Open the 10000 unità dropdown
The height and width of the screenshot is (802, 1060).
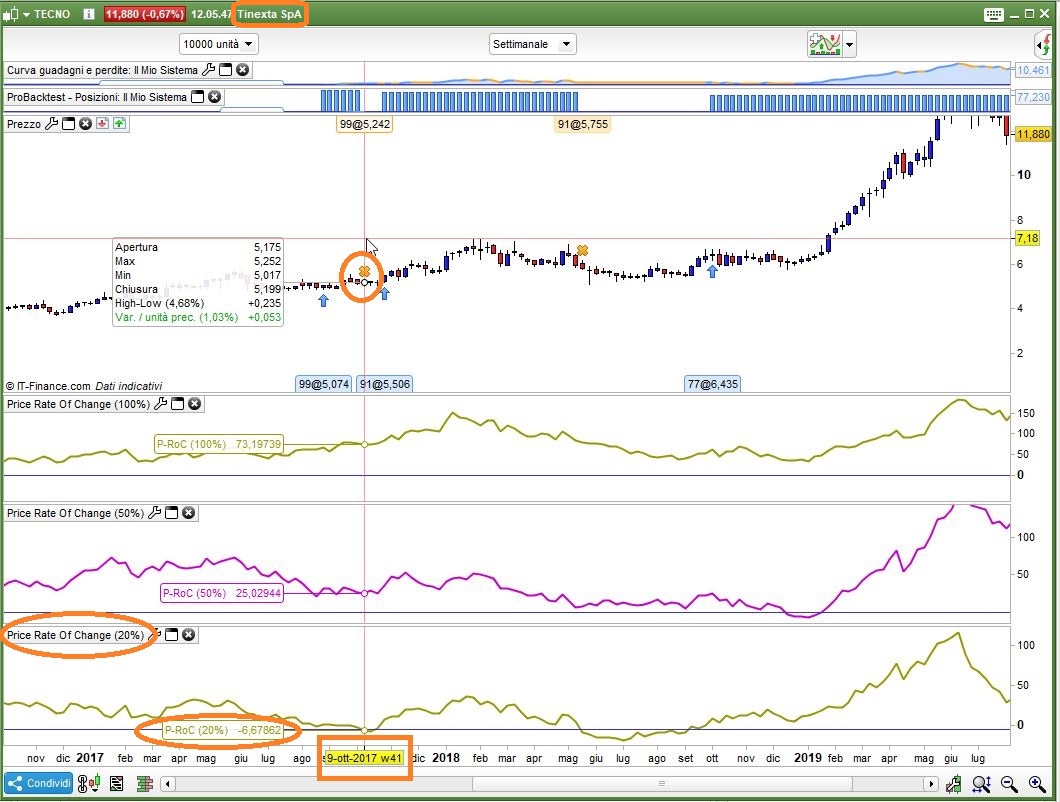click(219, 44)
